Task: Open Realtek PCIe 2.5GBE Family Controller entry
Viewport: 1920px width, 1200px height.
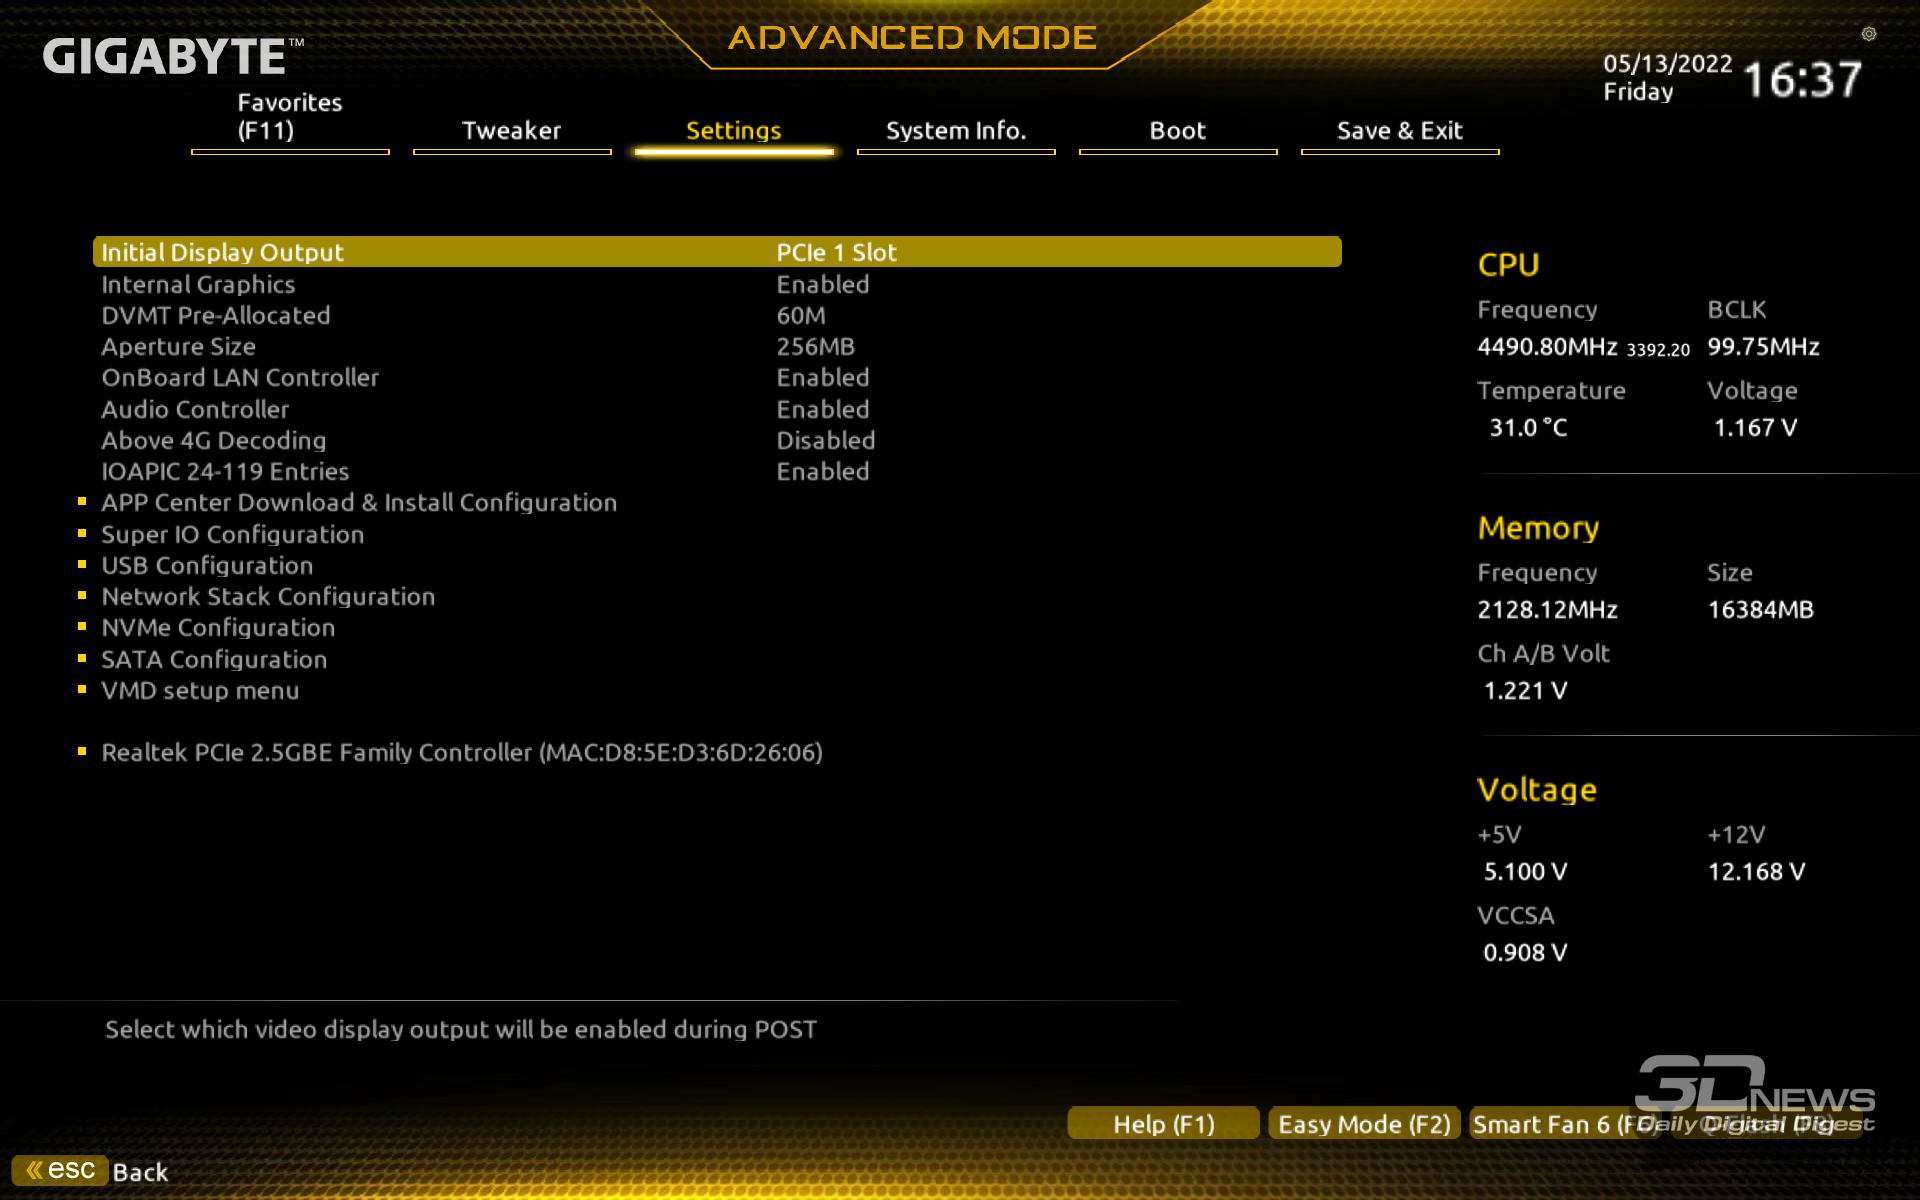Action: [462, 752]
